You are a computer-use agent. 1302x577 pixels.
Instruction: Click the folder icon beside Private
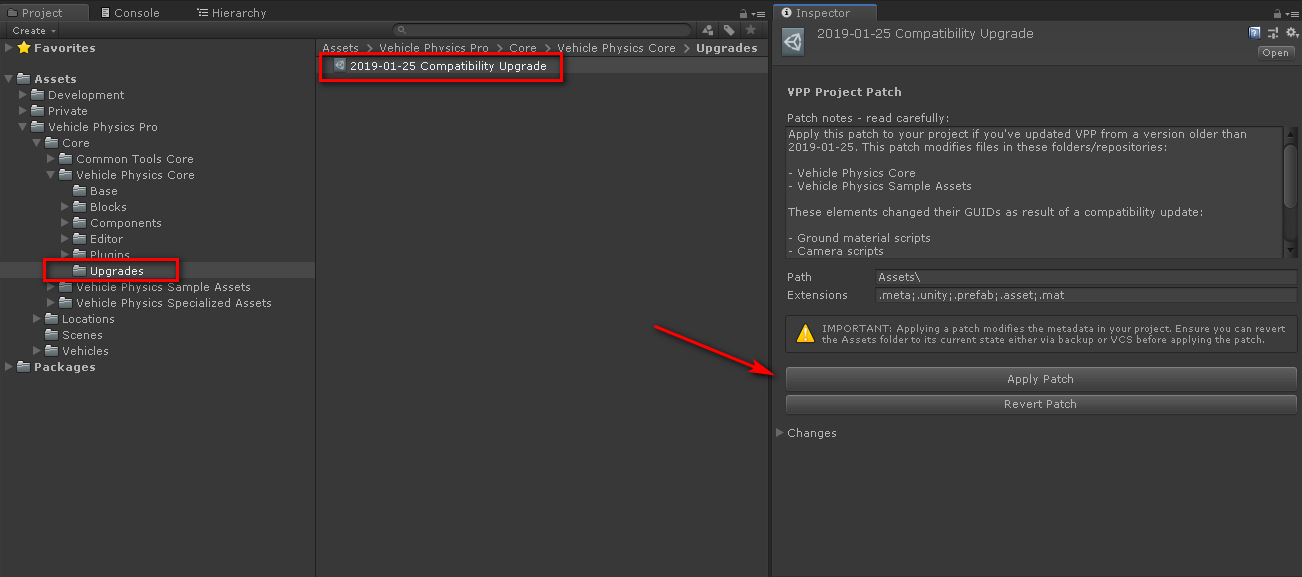pyautogui.click(x=37, y=111)
